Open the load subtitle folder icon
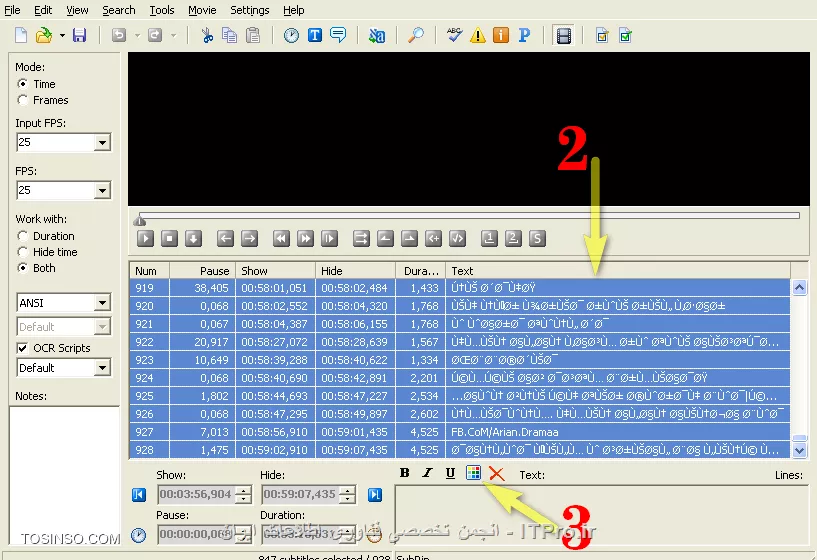Image resolution: width=817 pixels, height=560 pixels. pyautogui.click(x=44, y=35)
